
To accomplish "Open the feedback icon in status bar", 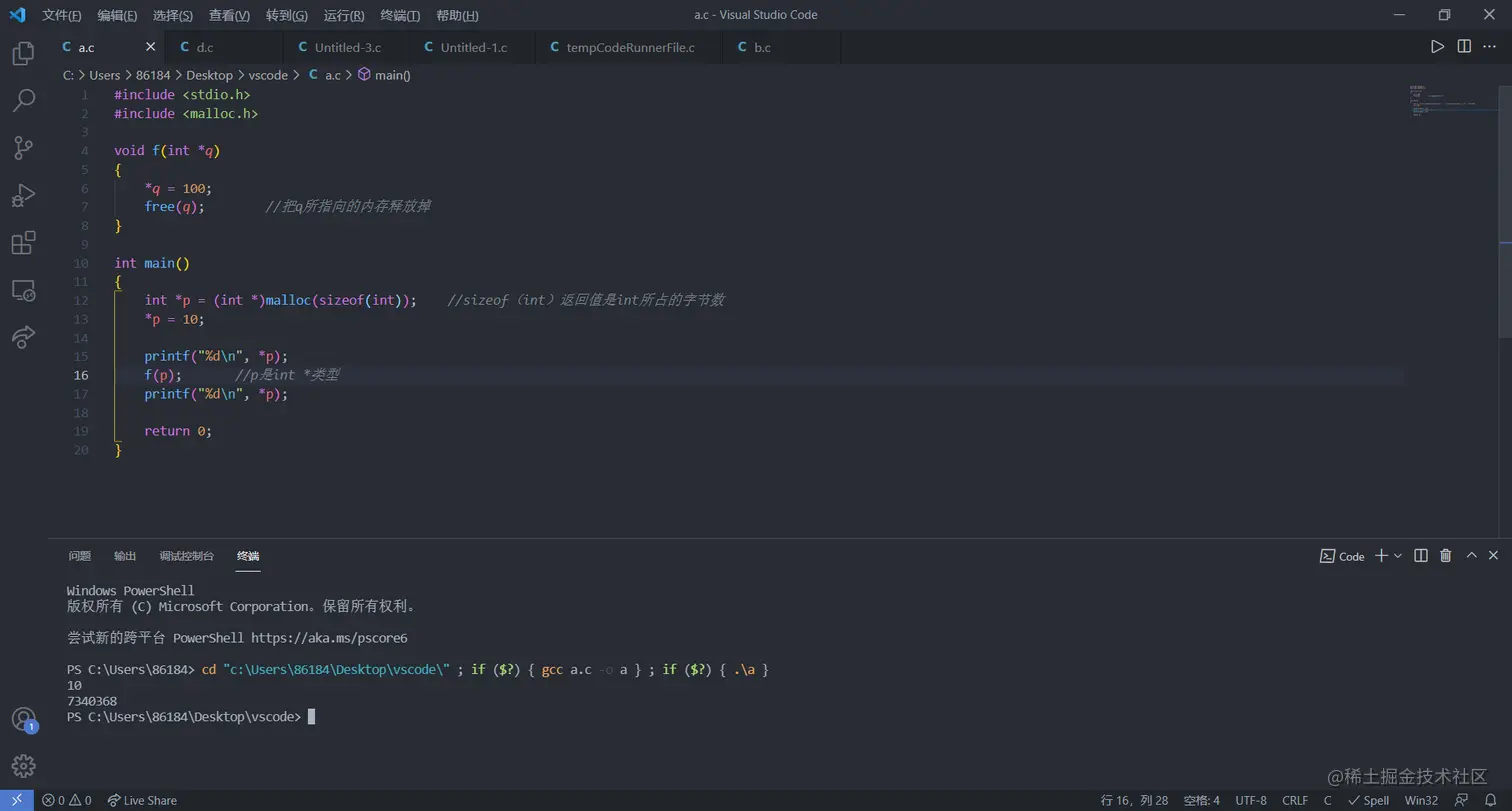I will (1462, 800).
